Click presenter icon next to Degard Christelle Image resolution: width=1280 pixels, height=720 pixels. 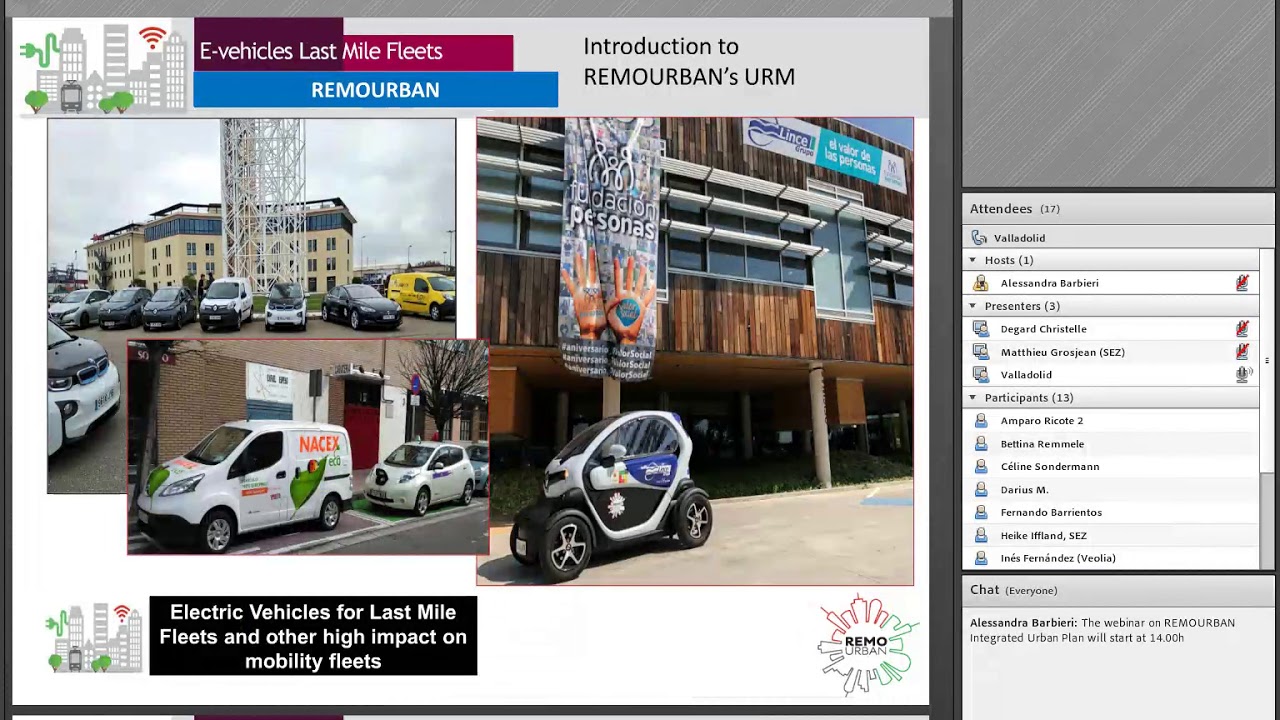[x=980, y=329]
